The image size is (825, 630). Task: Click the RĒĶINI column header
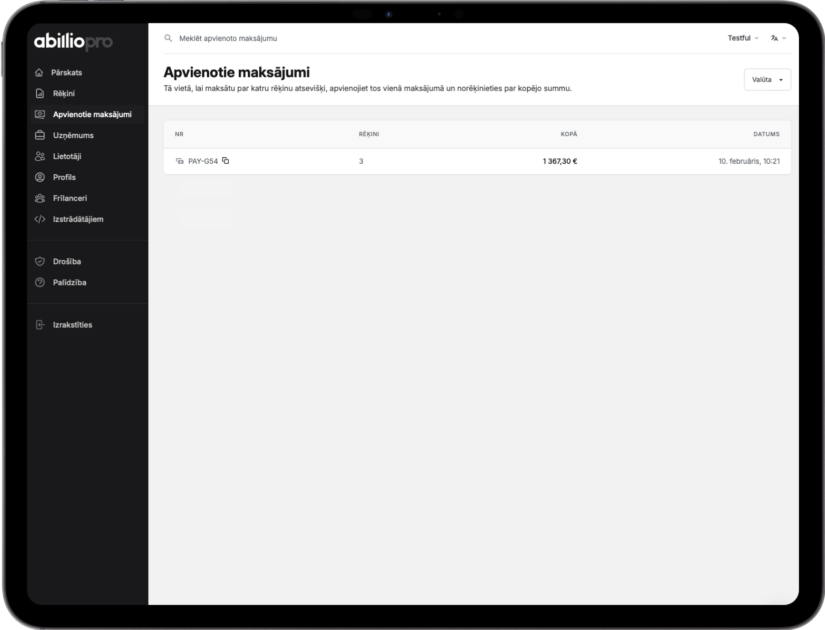[369, 134]
